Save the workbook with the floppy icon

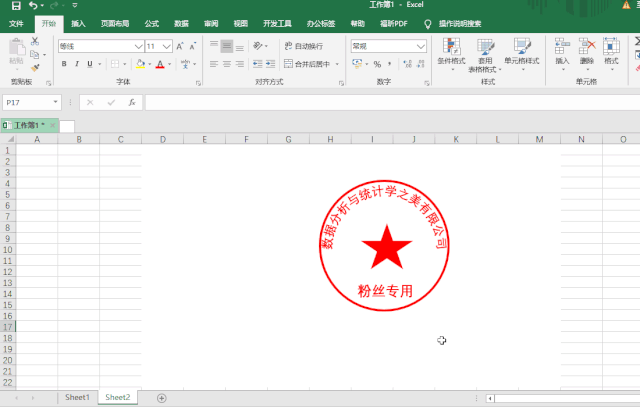[16, 5]
